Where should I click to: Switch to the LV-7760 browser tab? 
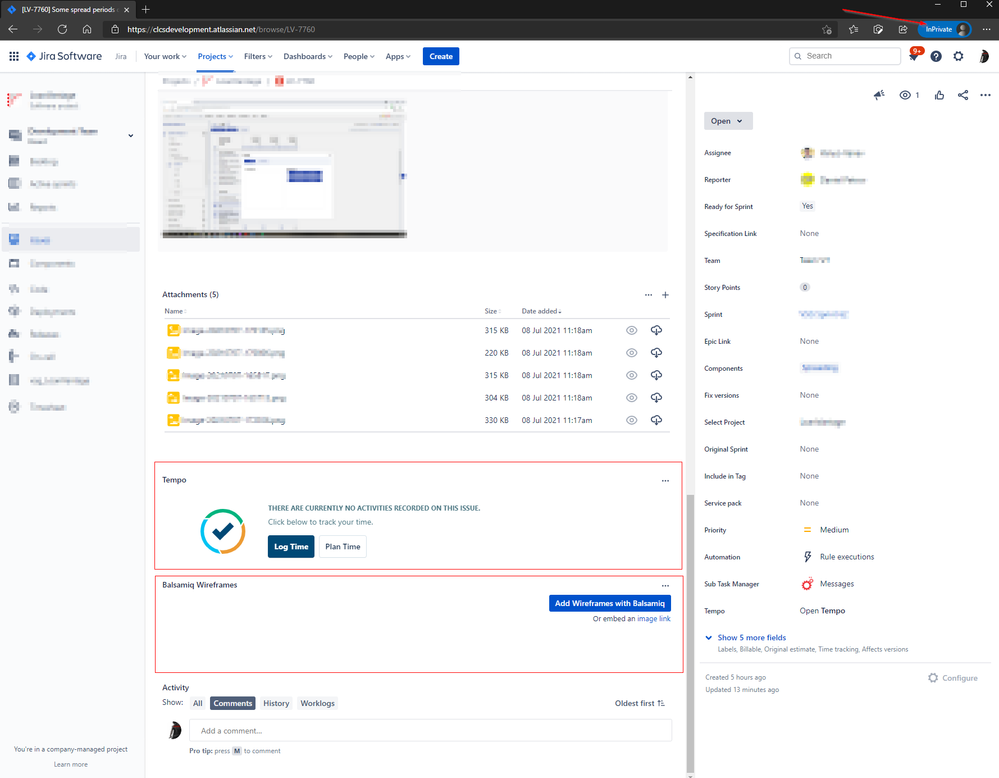click(x=67, y=10)
